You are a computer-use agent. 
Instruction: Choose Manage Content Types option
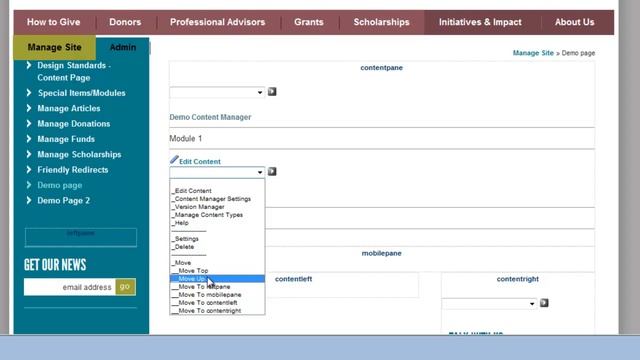pyautogui.click(x=217, y=215)
